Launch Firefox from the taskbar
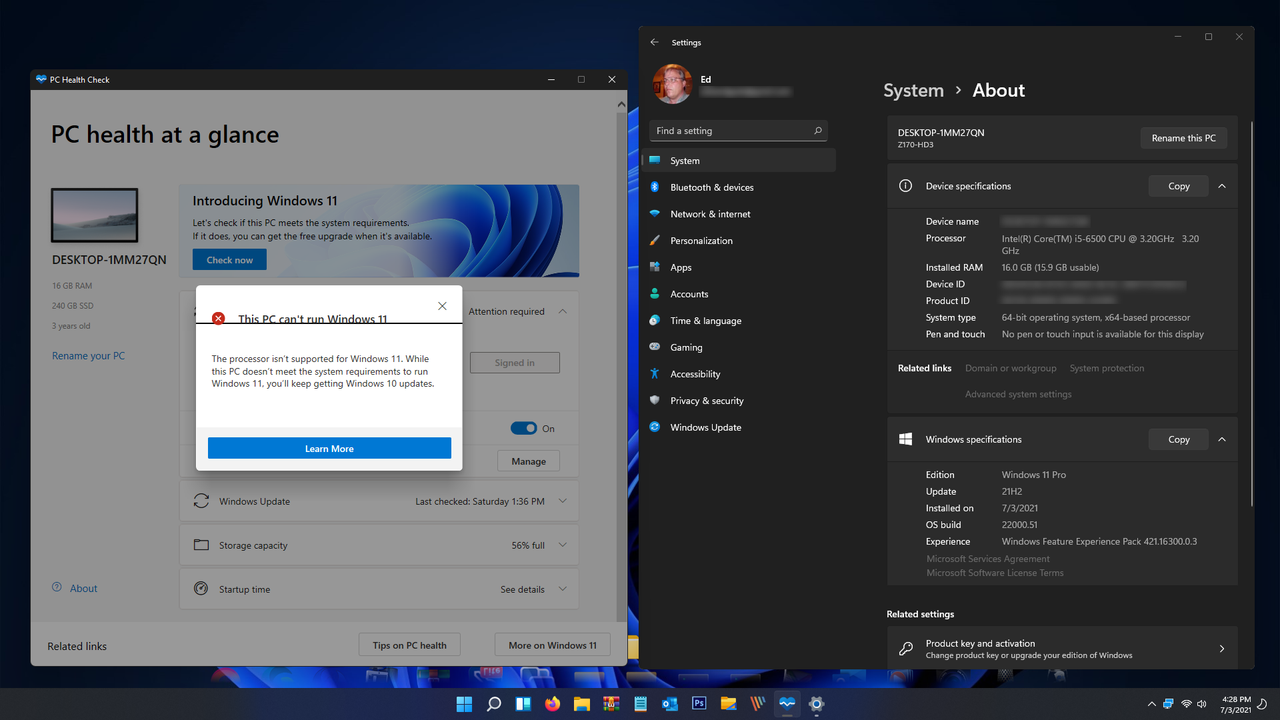 [x=552, y=704]
